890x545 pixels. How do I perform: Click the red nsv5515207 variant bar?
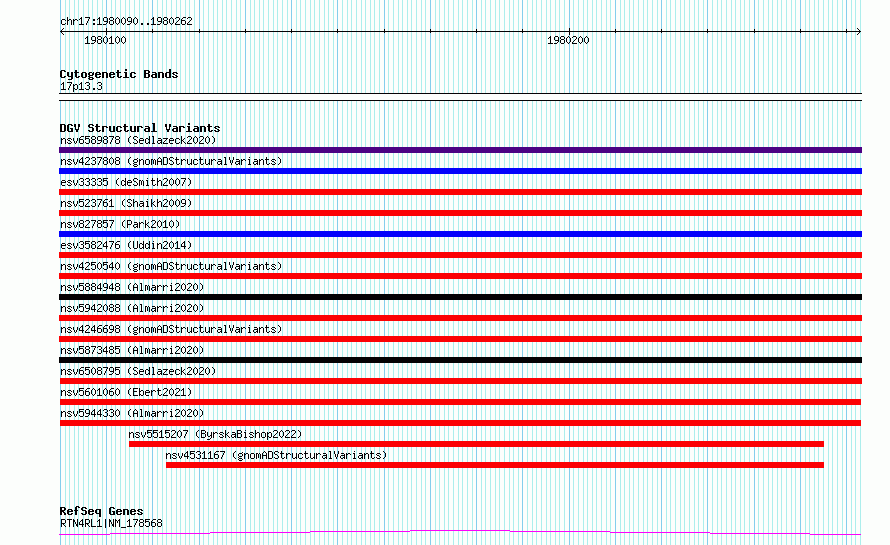pos(476,444)
